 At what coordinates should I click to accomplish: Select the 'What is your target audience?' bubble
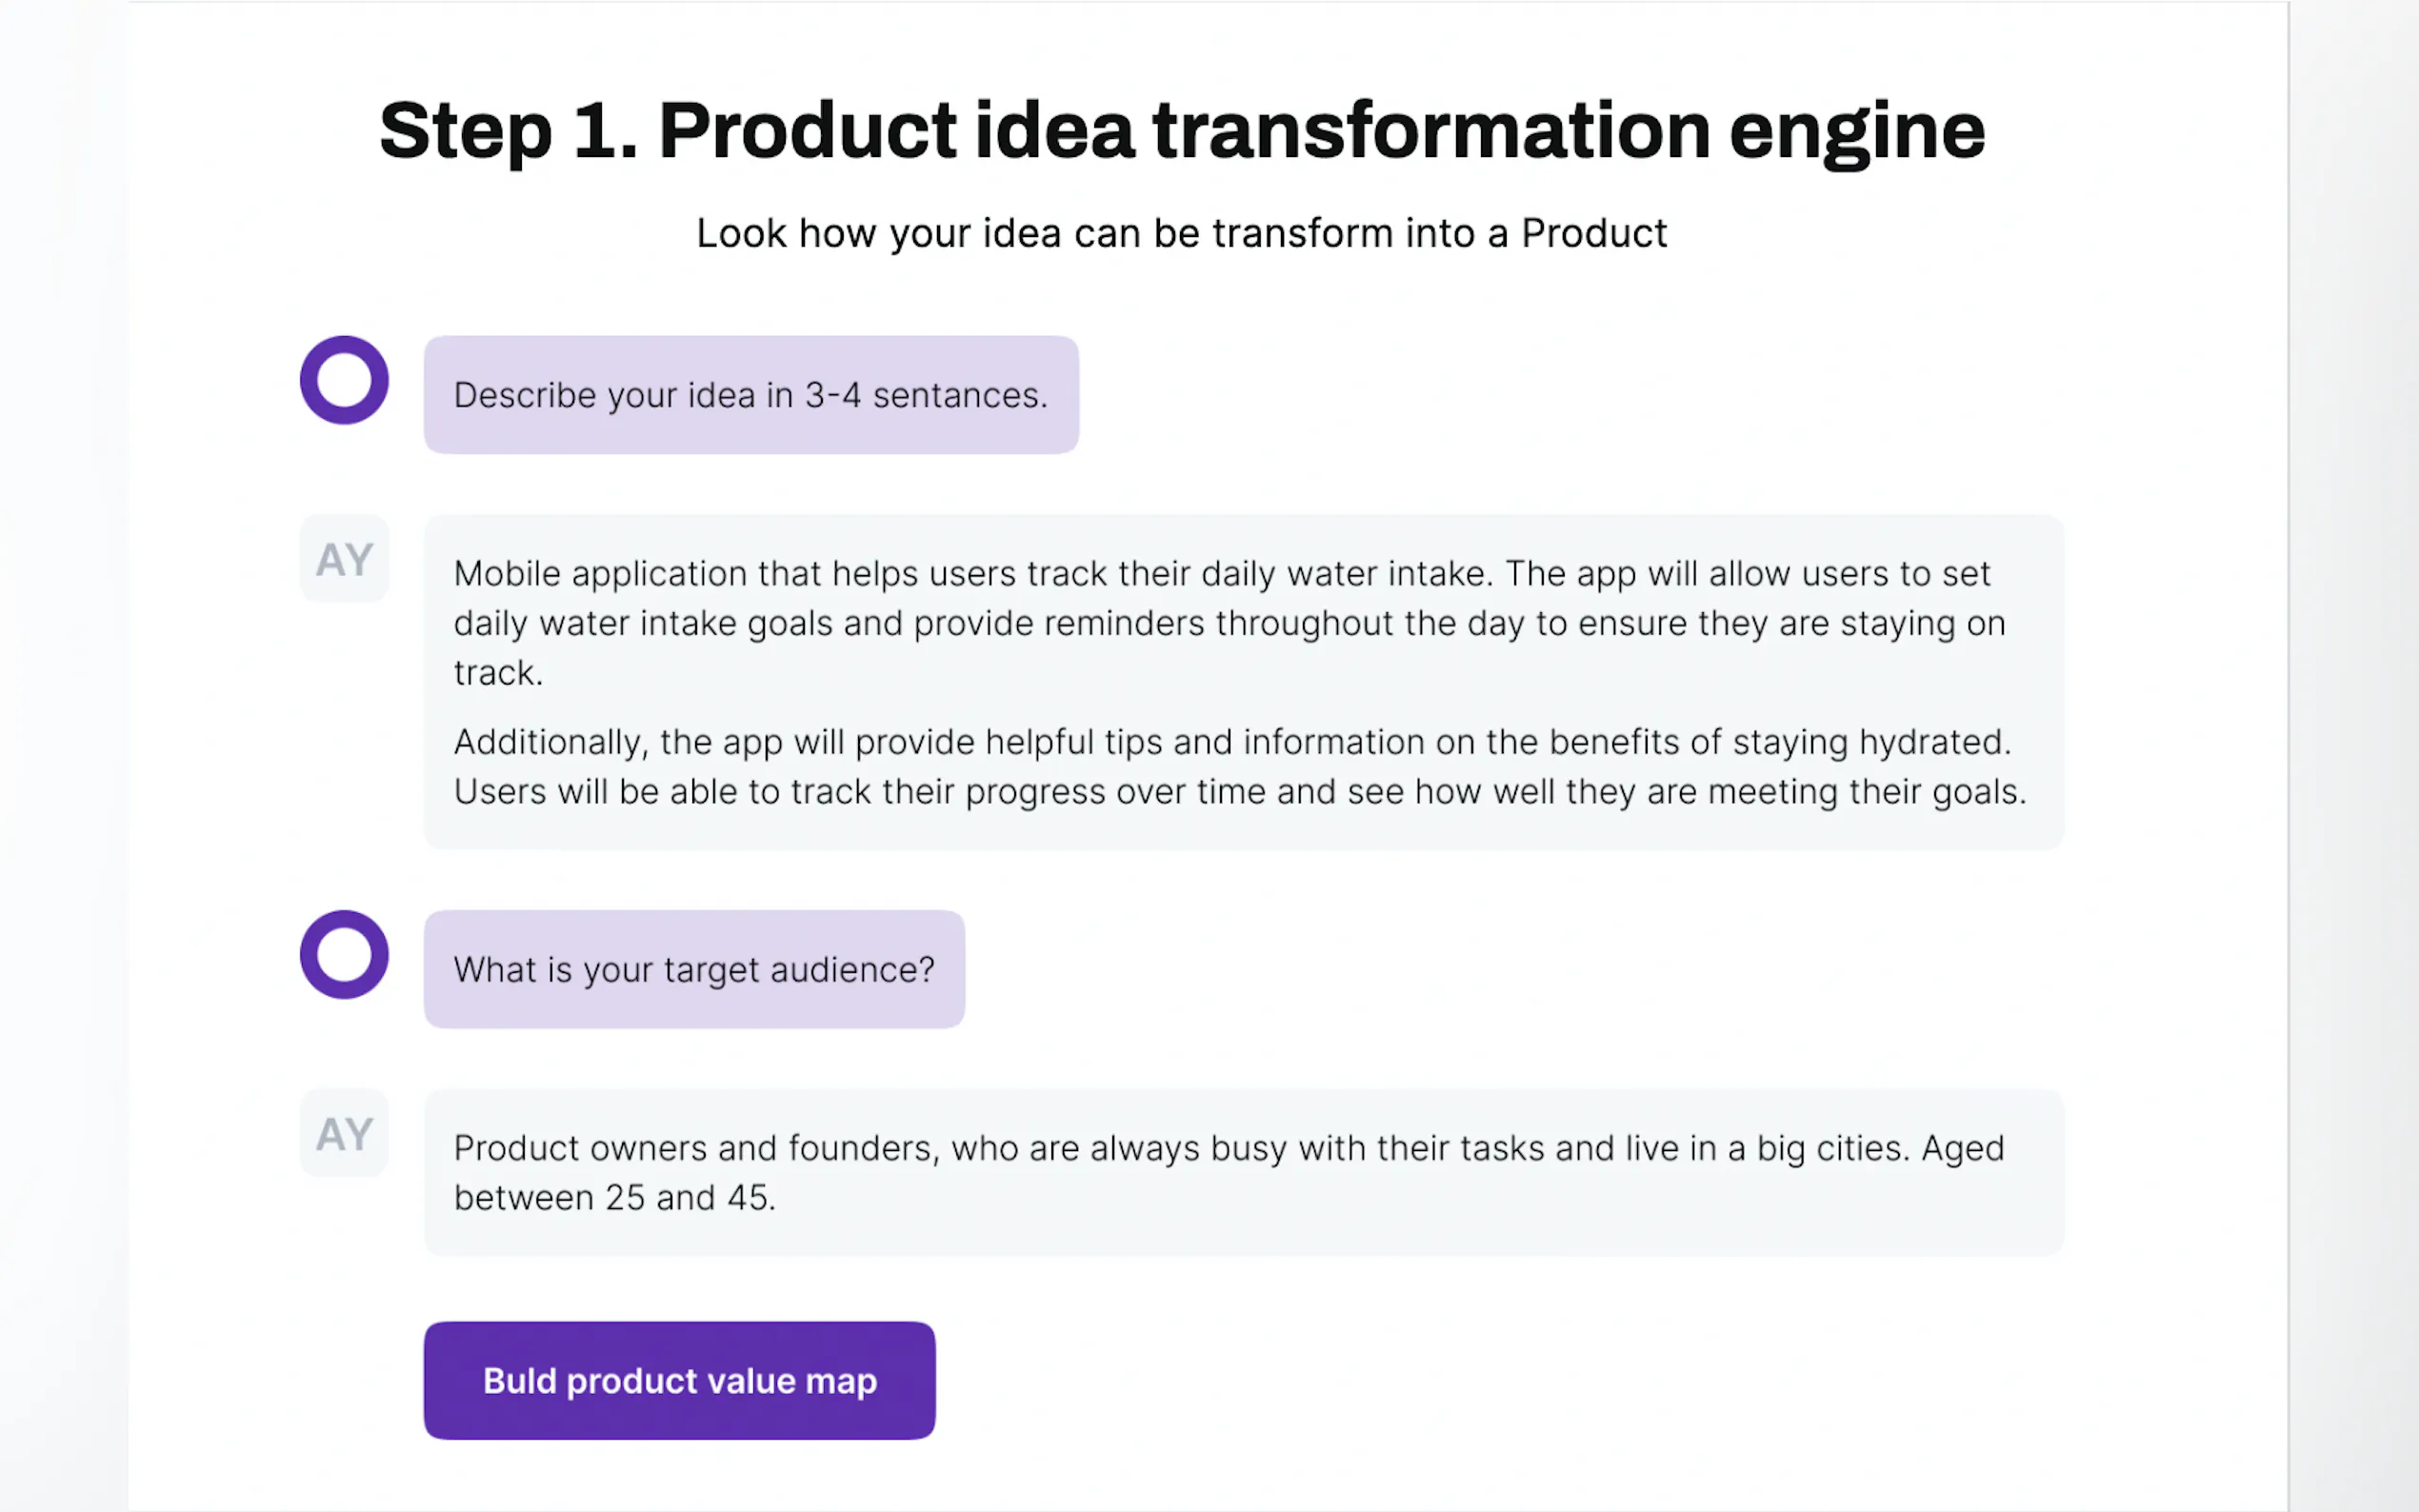point(694,969)
